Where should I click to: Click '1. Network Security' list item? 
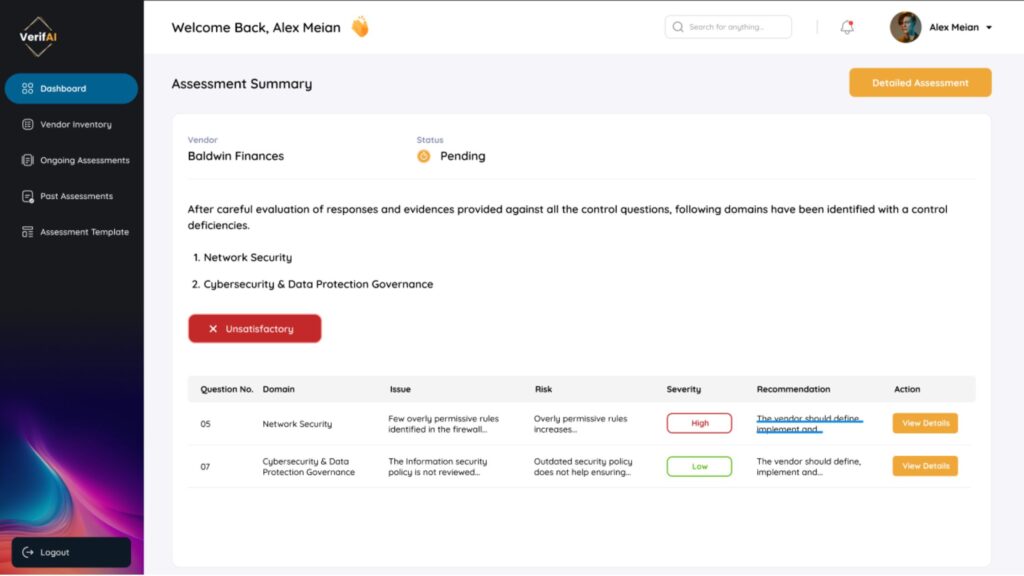[242, 257]
